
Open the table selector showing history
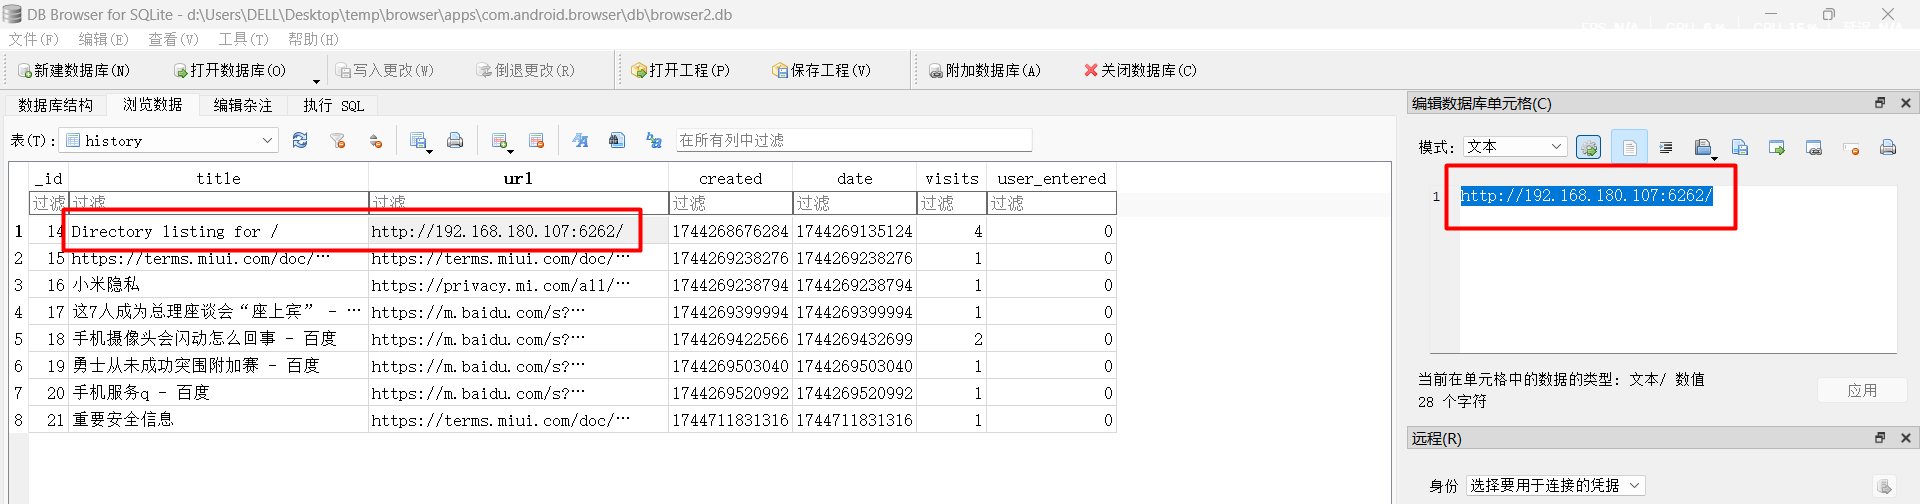point(168,141)
